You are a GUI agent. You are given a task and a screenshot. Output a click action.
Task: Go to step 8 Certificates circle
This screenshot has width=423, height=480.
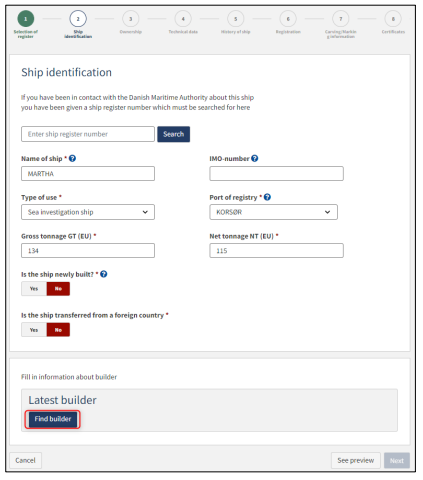(x=393, y=19)
